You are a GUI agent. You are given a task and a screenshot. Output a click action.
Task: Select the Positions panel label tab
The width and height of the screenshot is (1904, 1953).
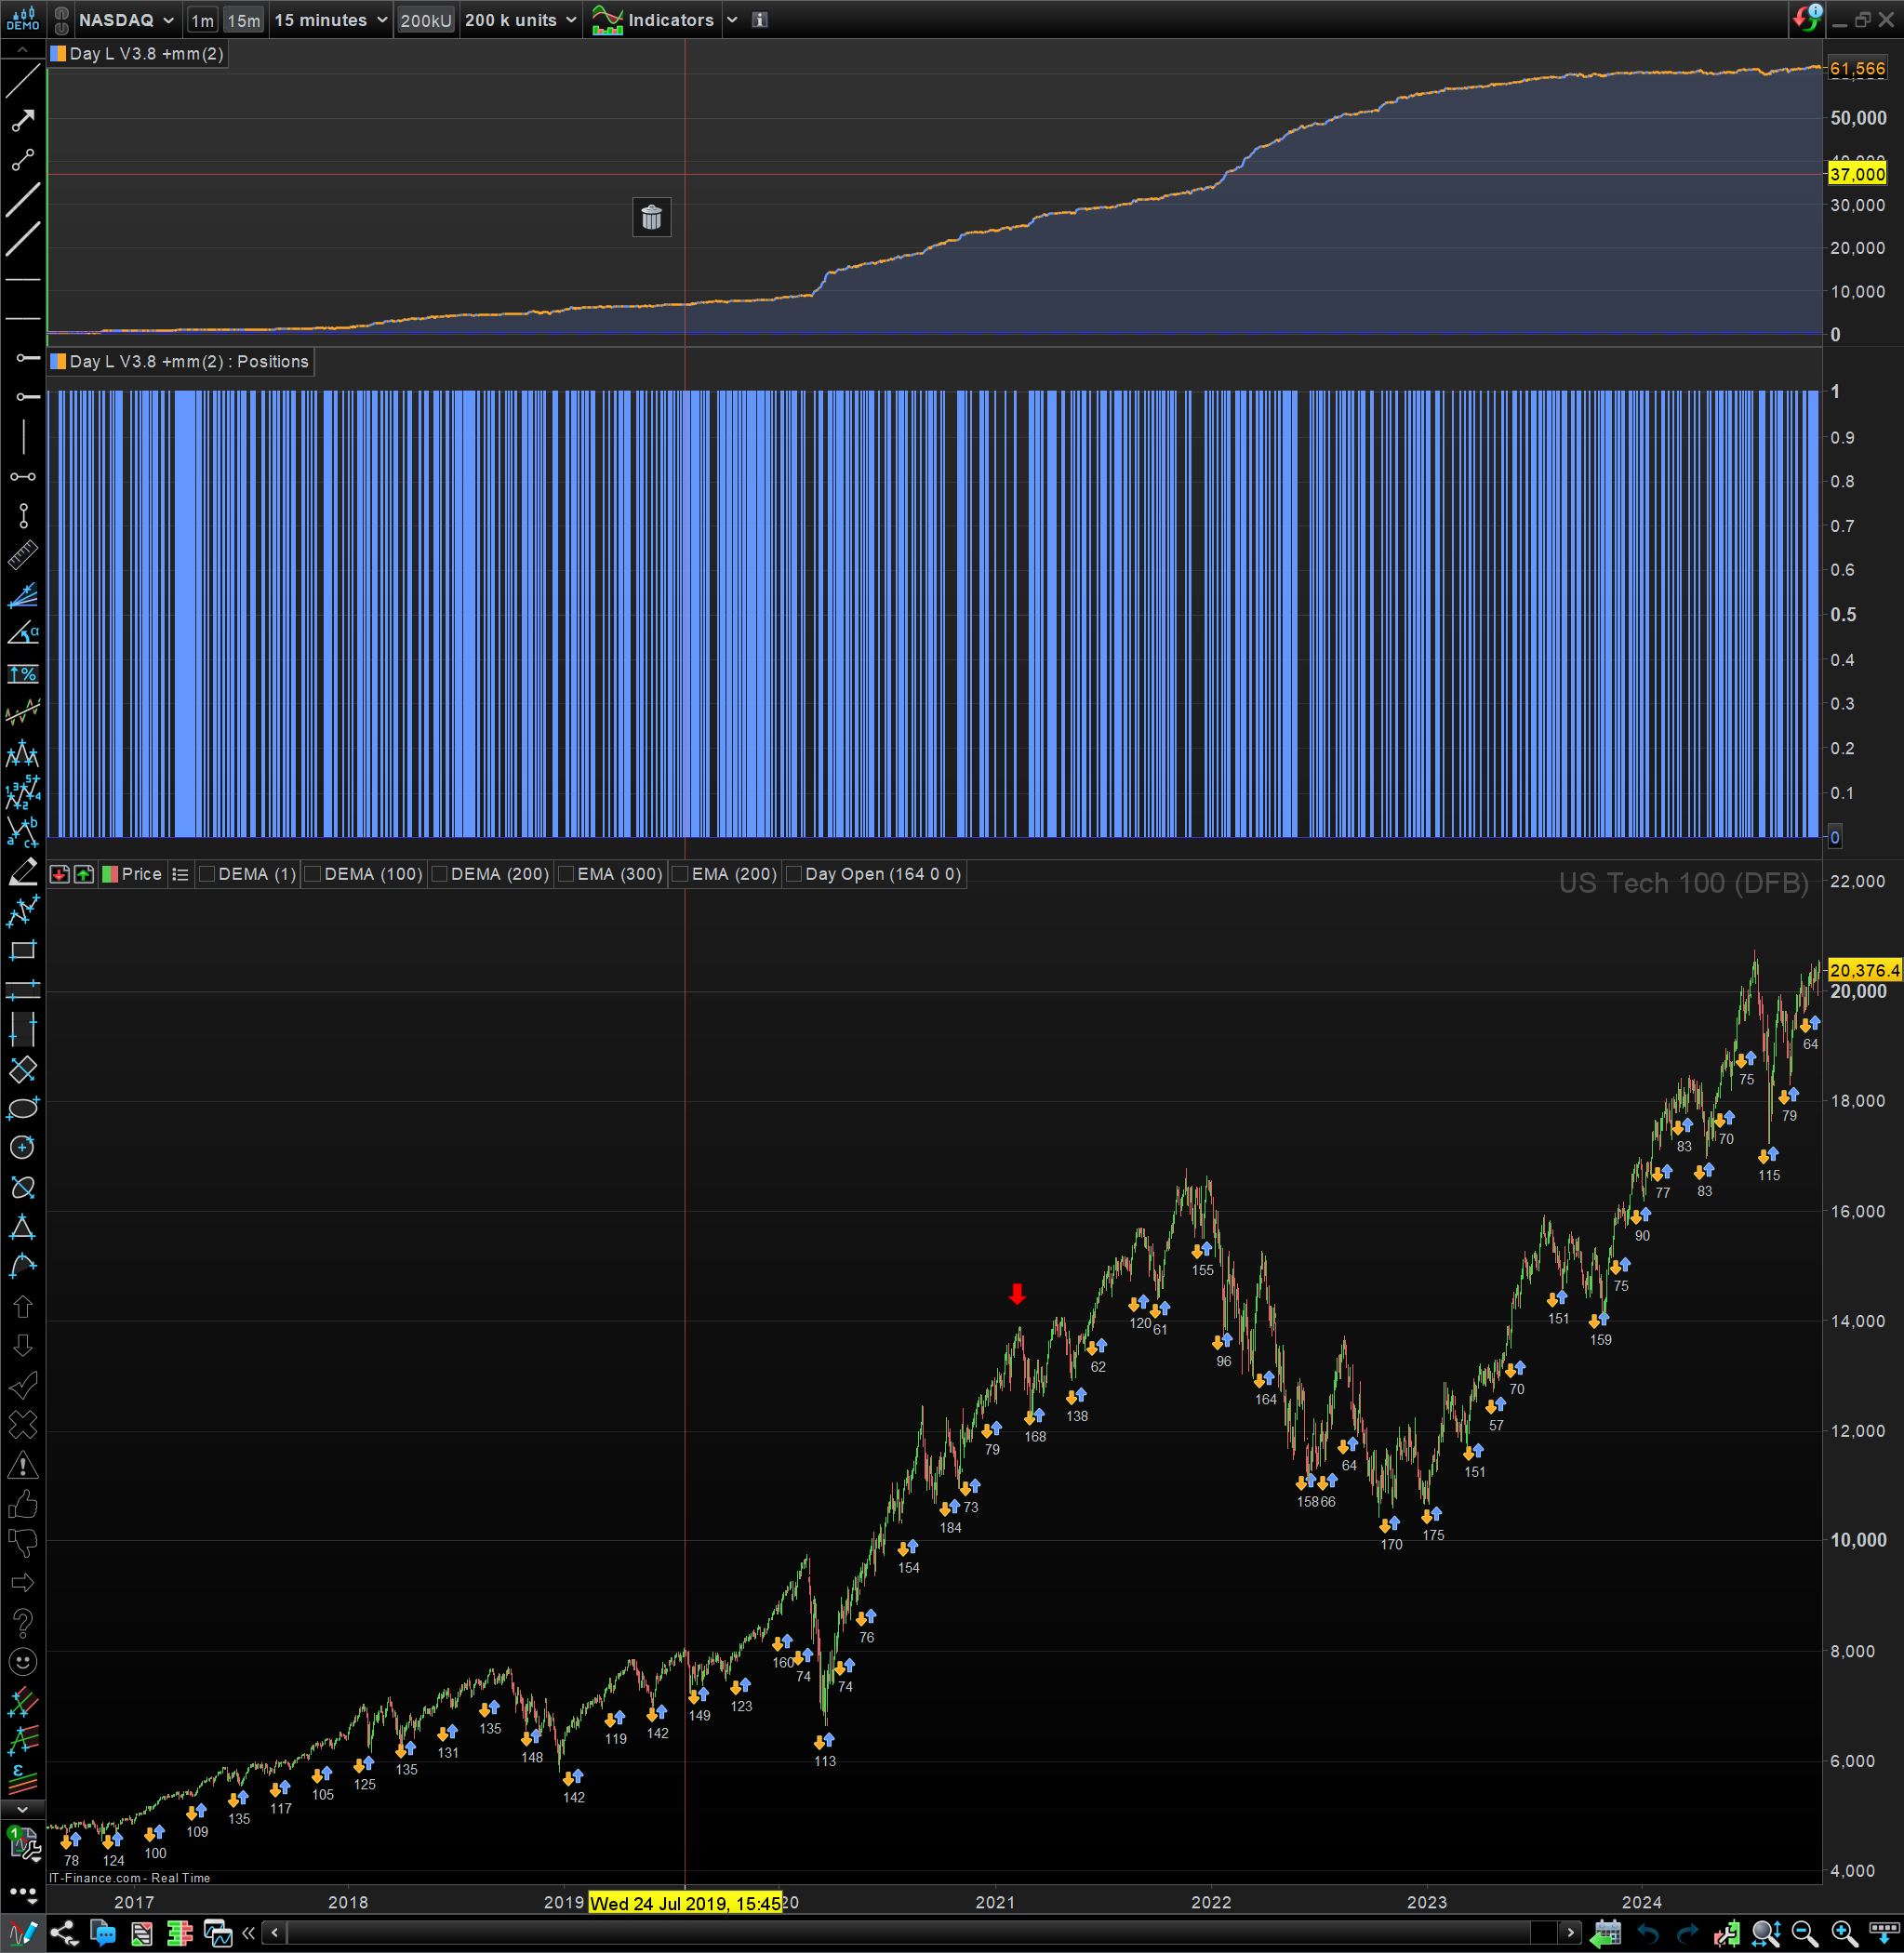click(x=188, y=362)
